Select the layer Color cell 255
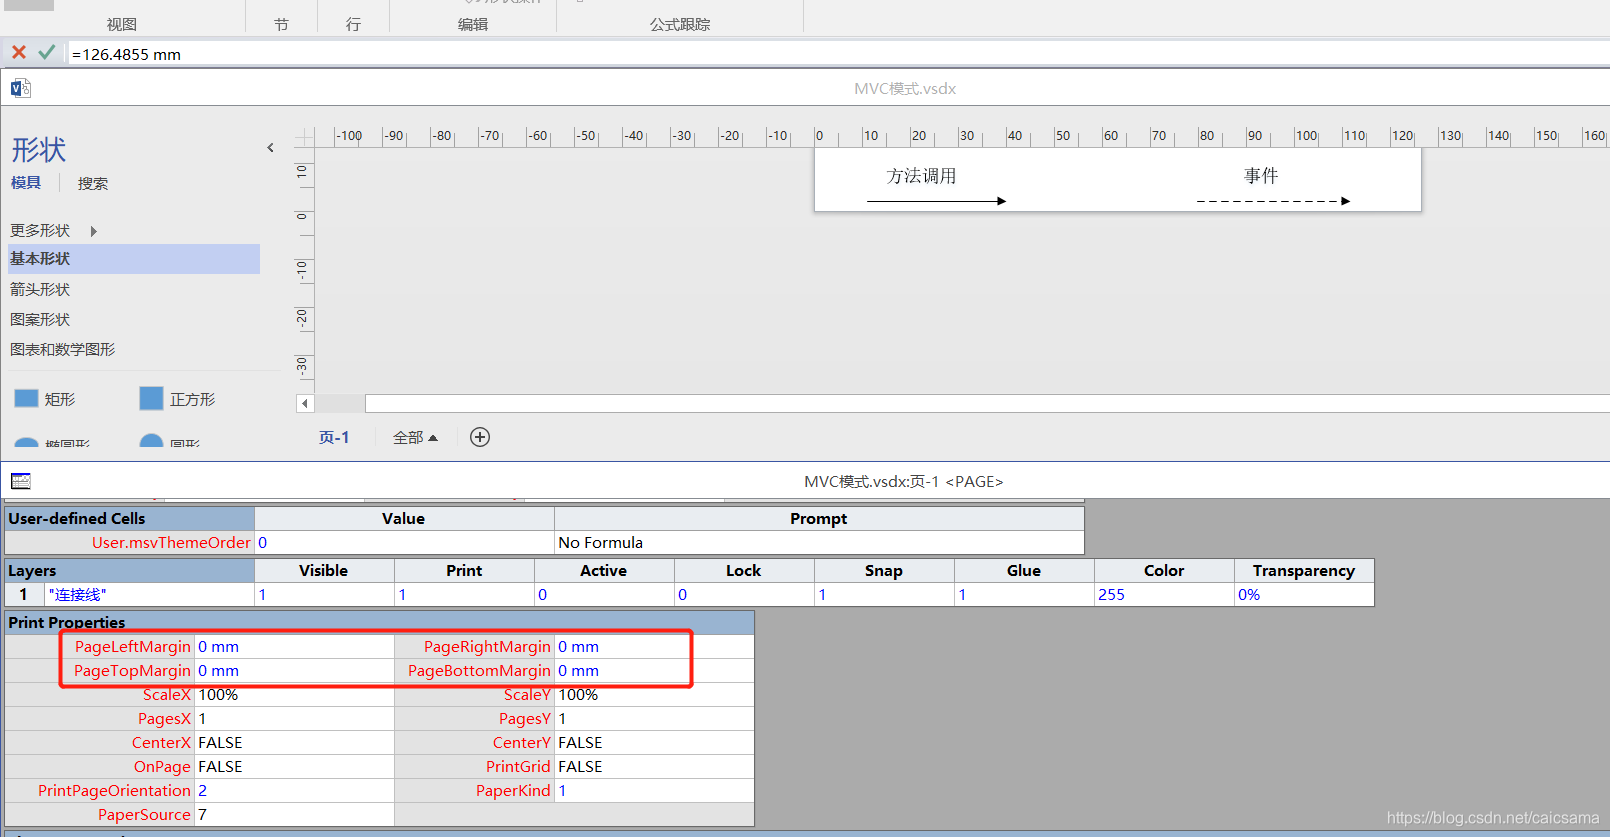This screenshot has width=1610, height=837. click(1164, 594)
